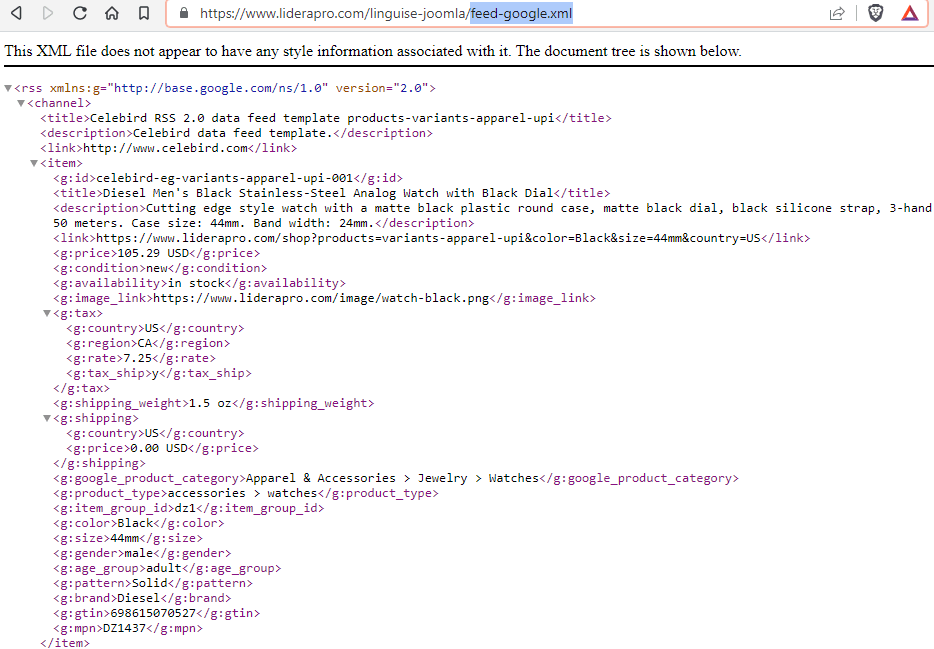
Task: Click the line with Case size: 44mm
Action: 263,223
